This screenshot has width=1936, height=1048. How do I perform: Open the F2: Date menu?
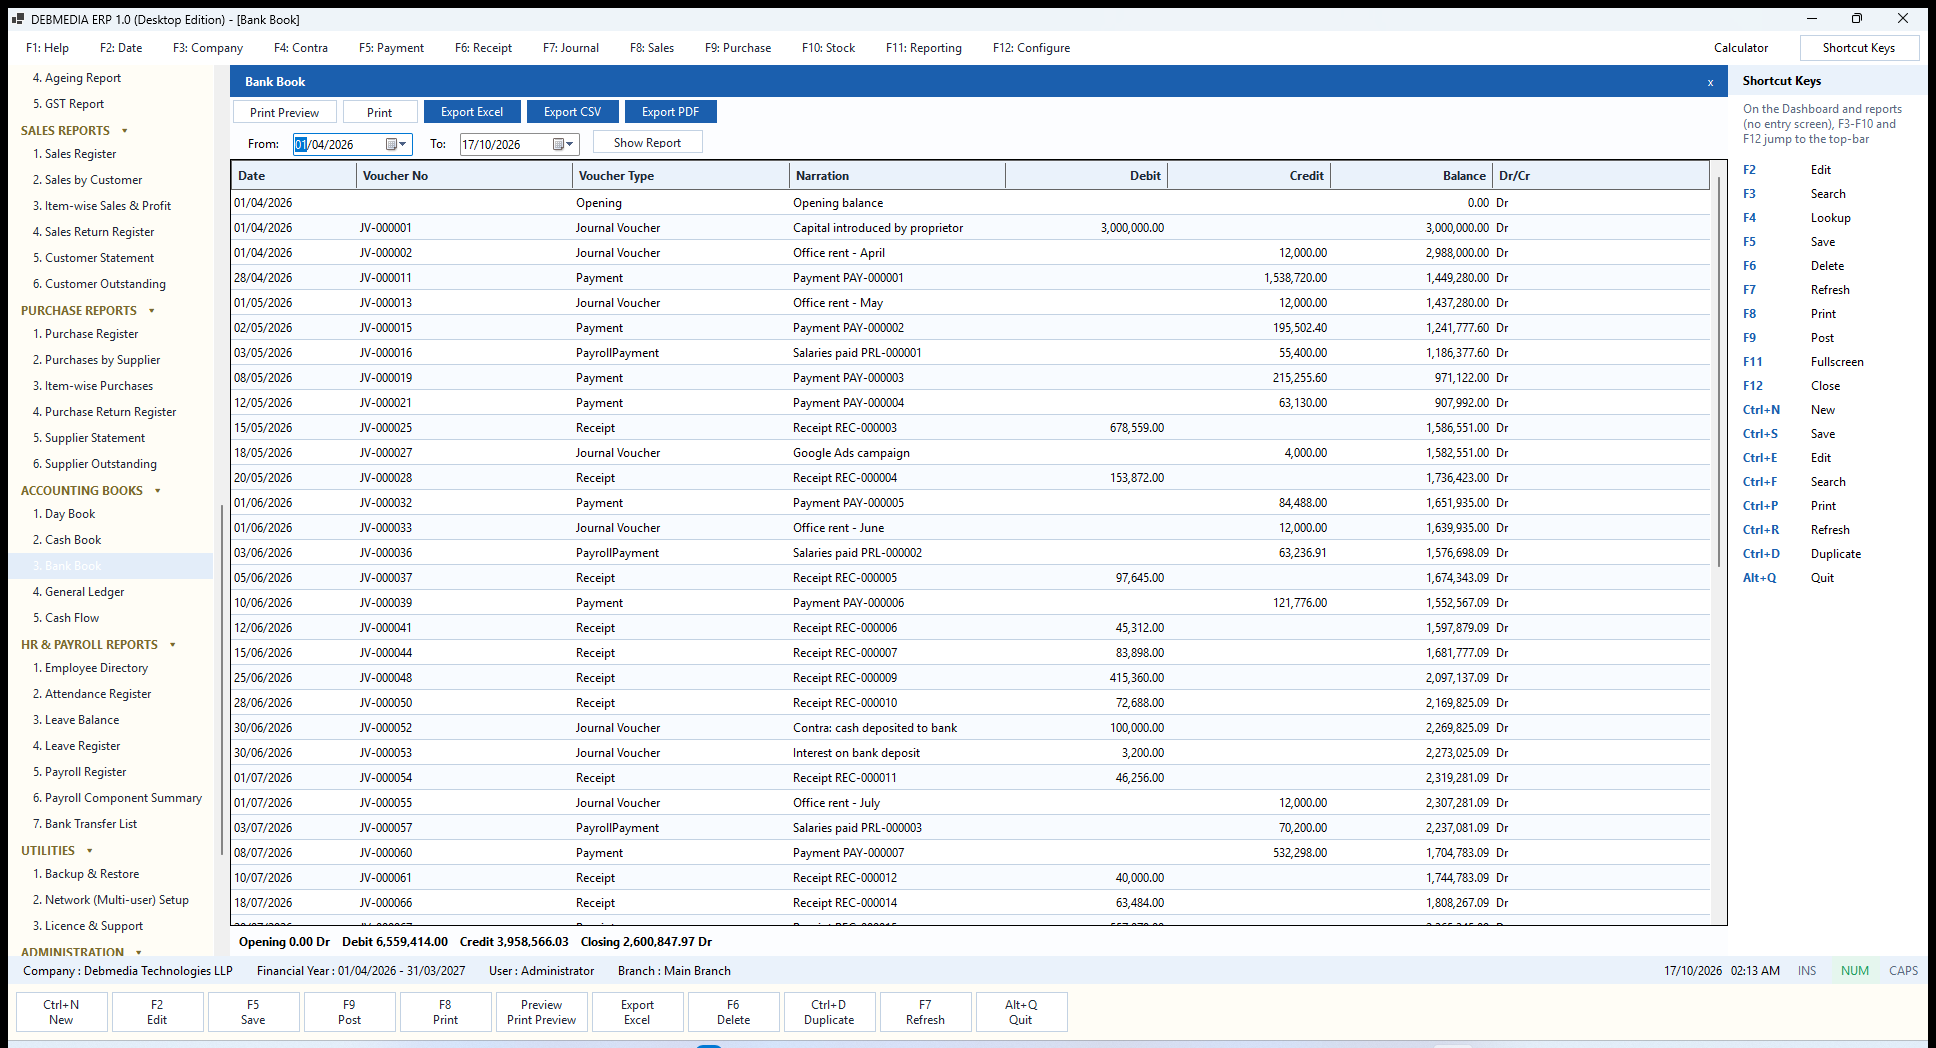(x=121, y=48)
